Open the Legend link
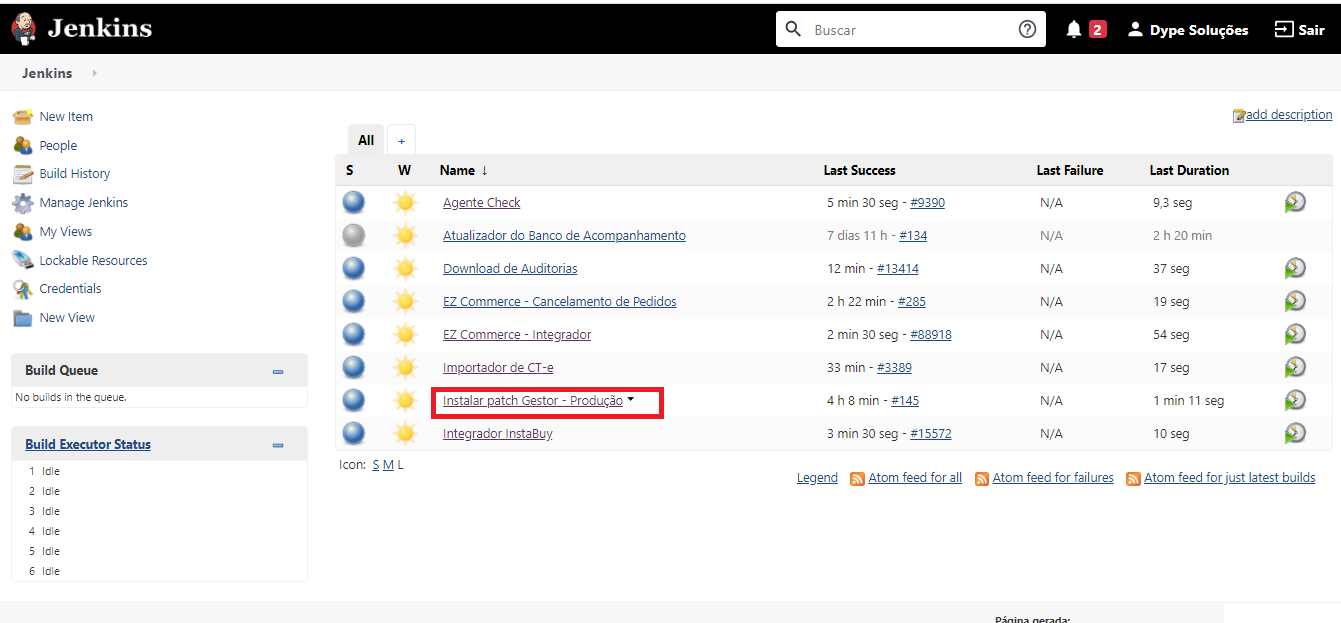This screenshot has height=623, width=1341. 817,478
